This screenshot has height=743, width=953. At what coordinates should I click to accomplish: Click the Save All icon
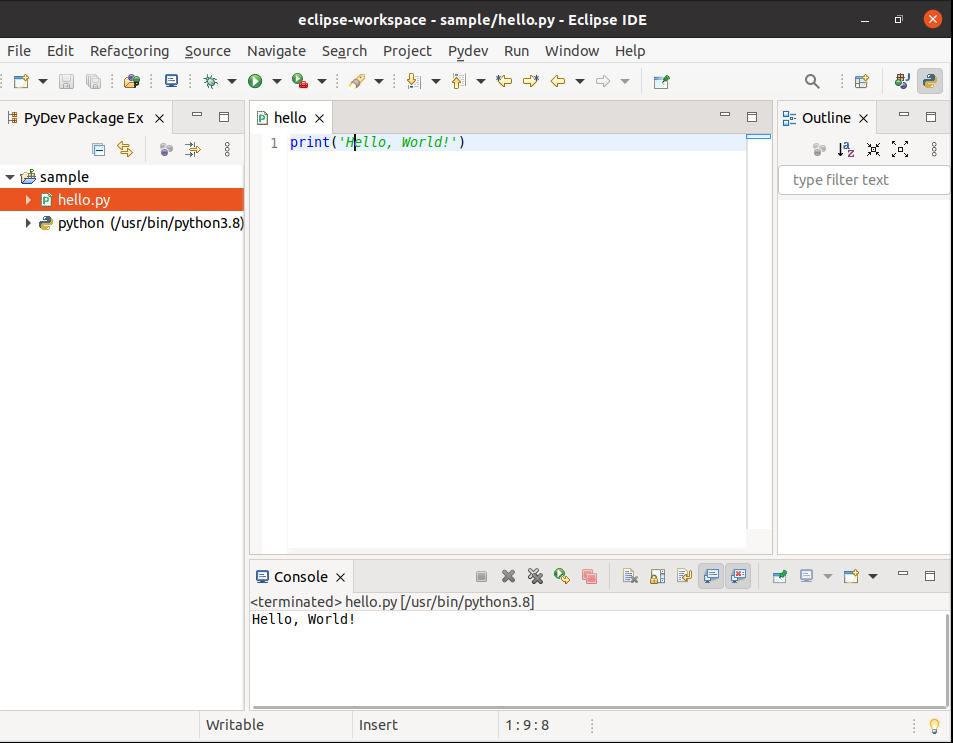coord(94,81)
